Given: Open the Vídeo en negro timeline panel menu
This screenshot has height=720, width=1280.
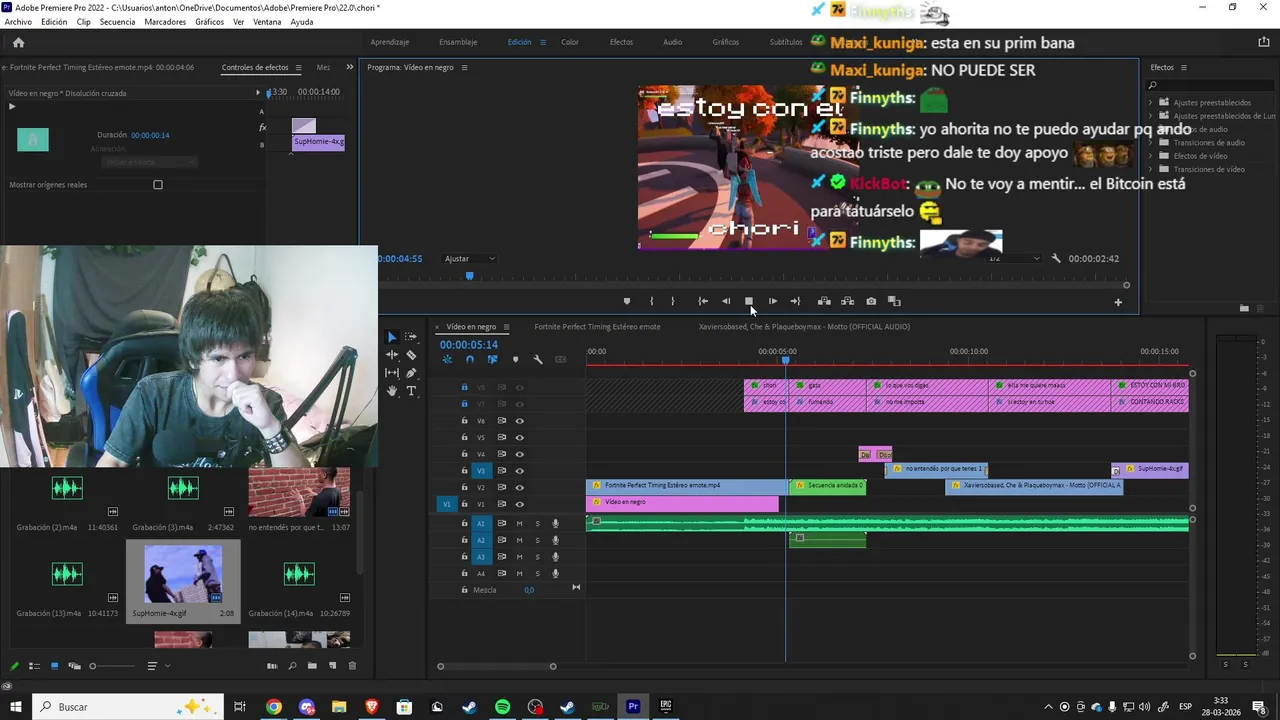Looking at the screenshot, I should (506, 327).
